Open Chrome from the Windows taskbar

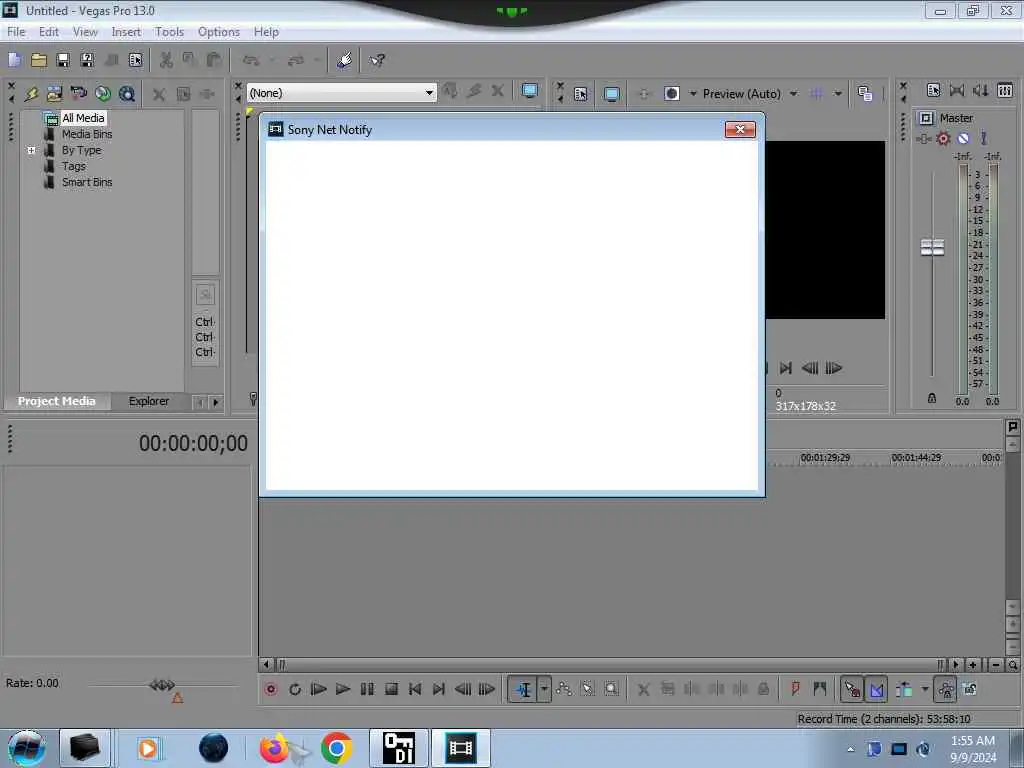coord(336,748)
